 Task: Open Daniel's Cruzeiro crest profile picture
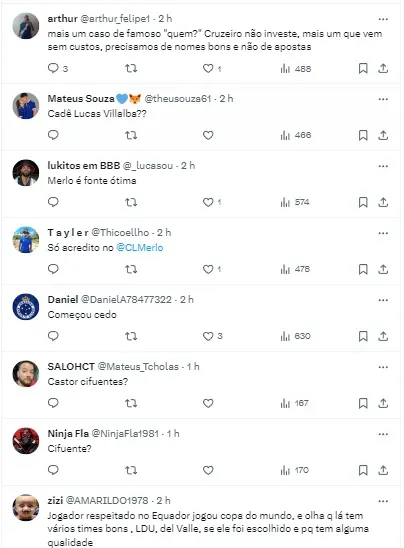(x=26, y=307)
